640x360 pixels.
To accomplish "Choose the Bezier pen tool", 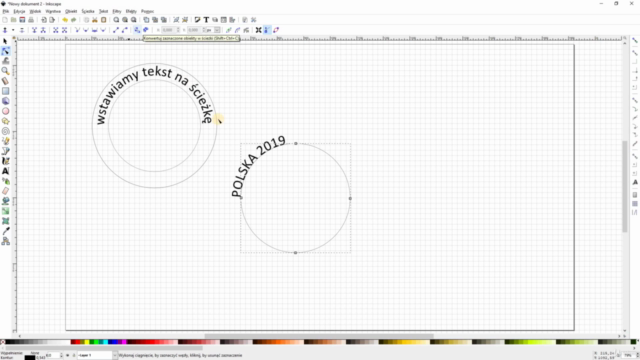I will tap(5, 151).
